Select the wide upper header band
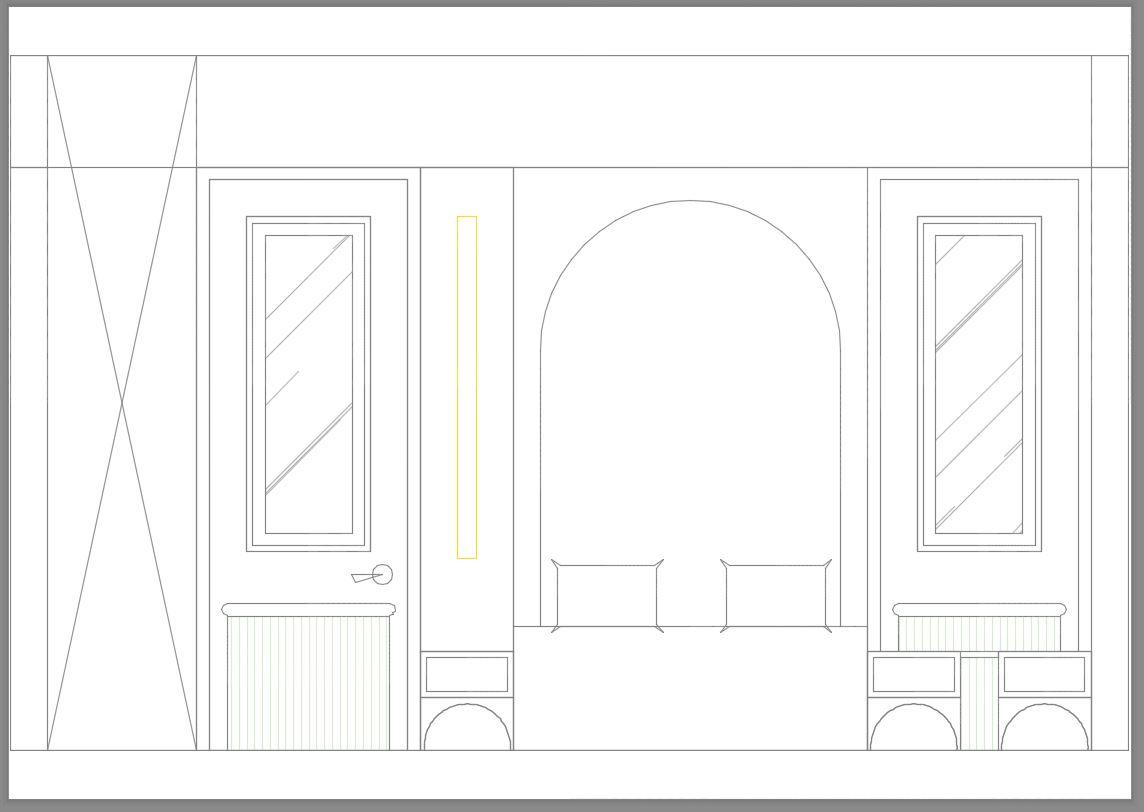This screenshot has height=812, width=1144. pyautogui.click(x=640, y=111)
